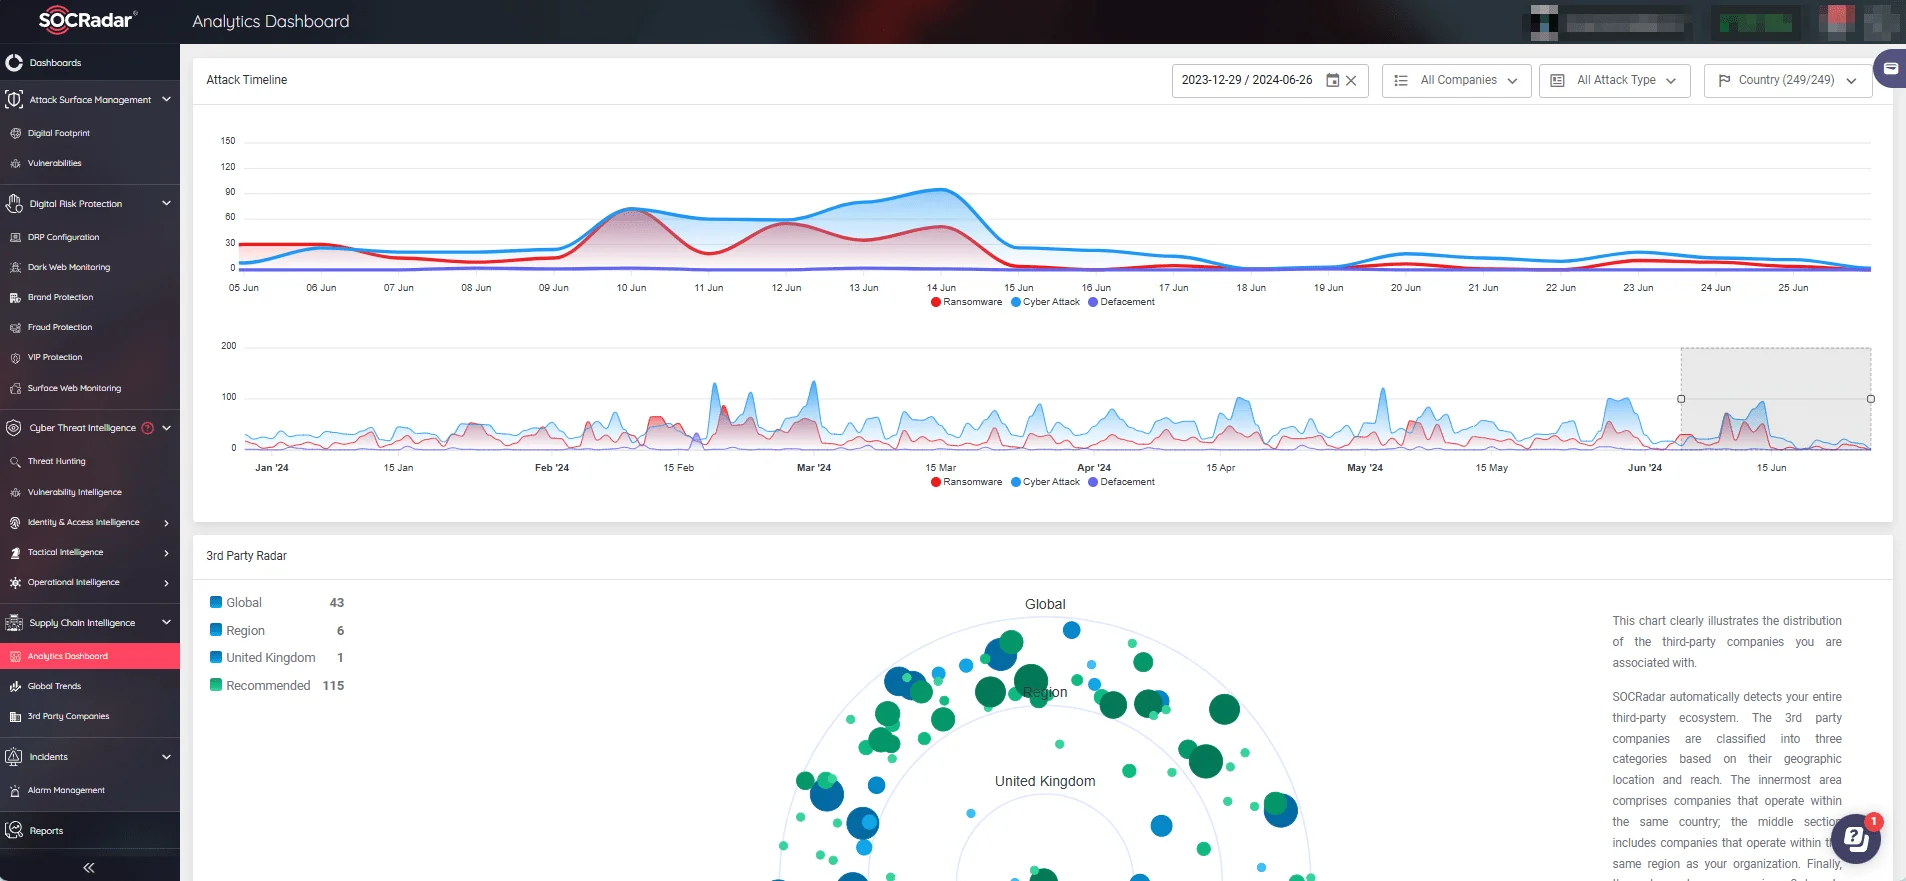Select the Analytics Dashboard menu item
Viewport: 1906px width, 881px height.
(x=90, y=656)
